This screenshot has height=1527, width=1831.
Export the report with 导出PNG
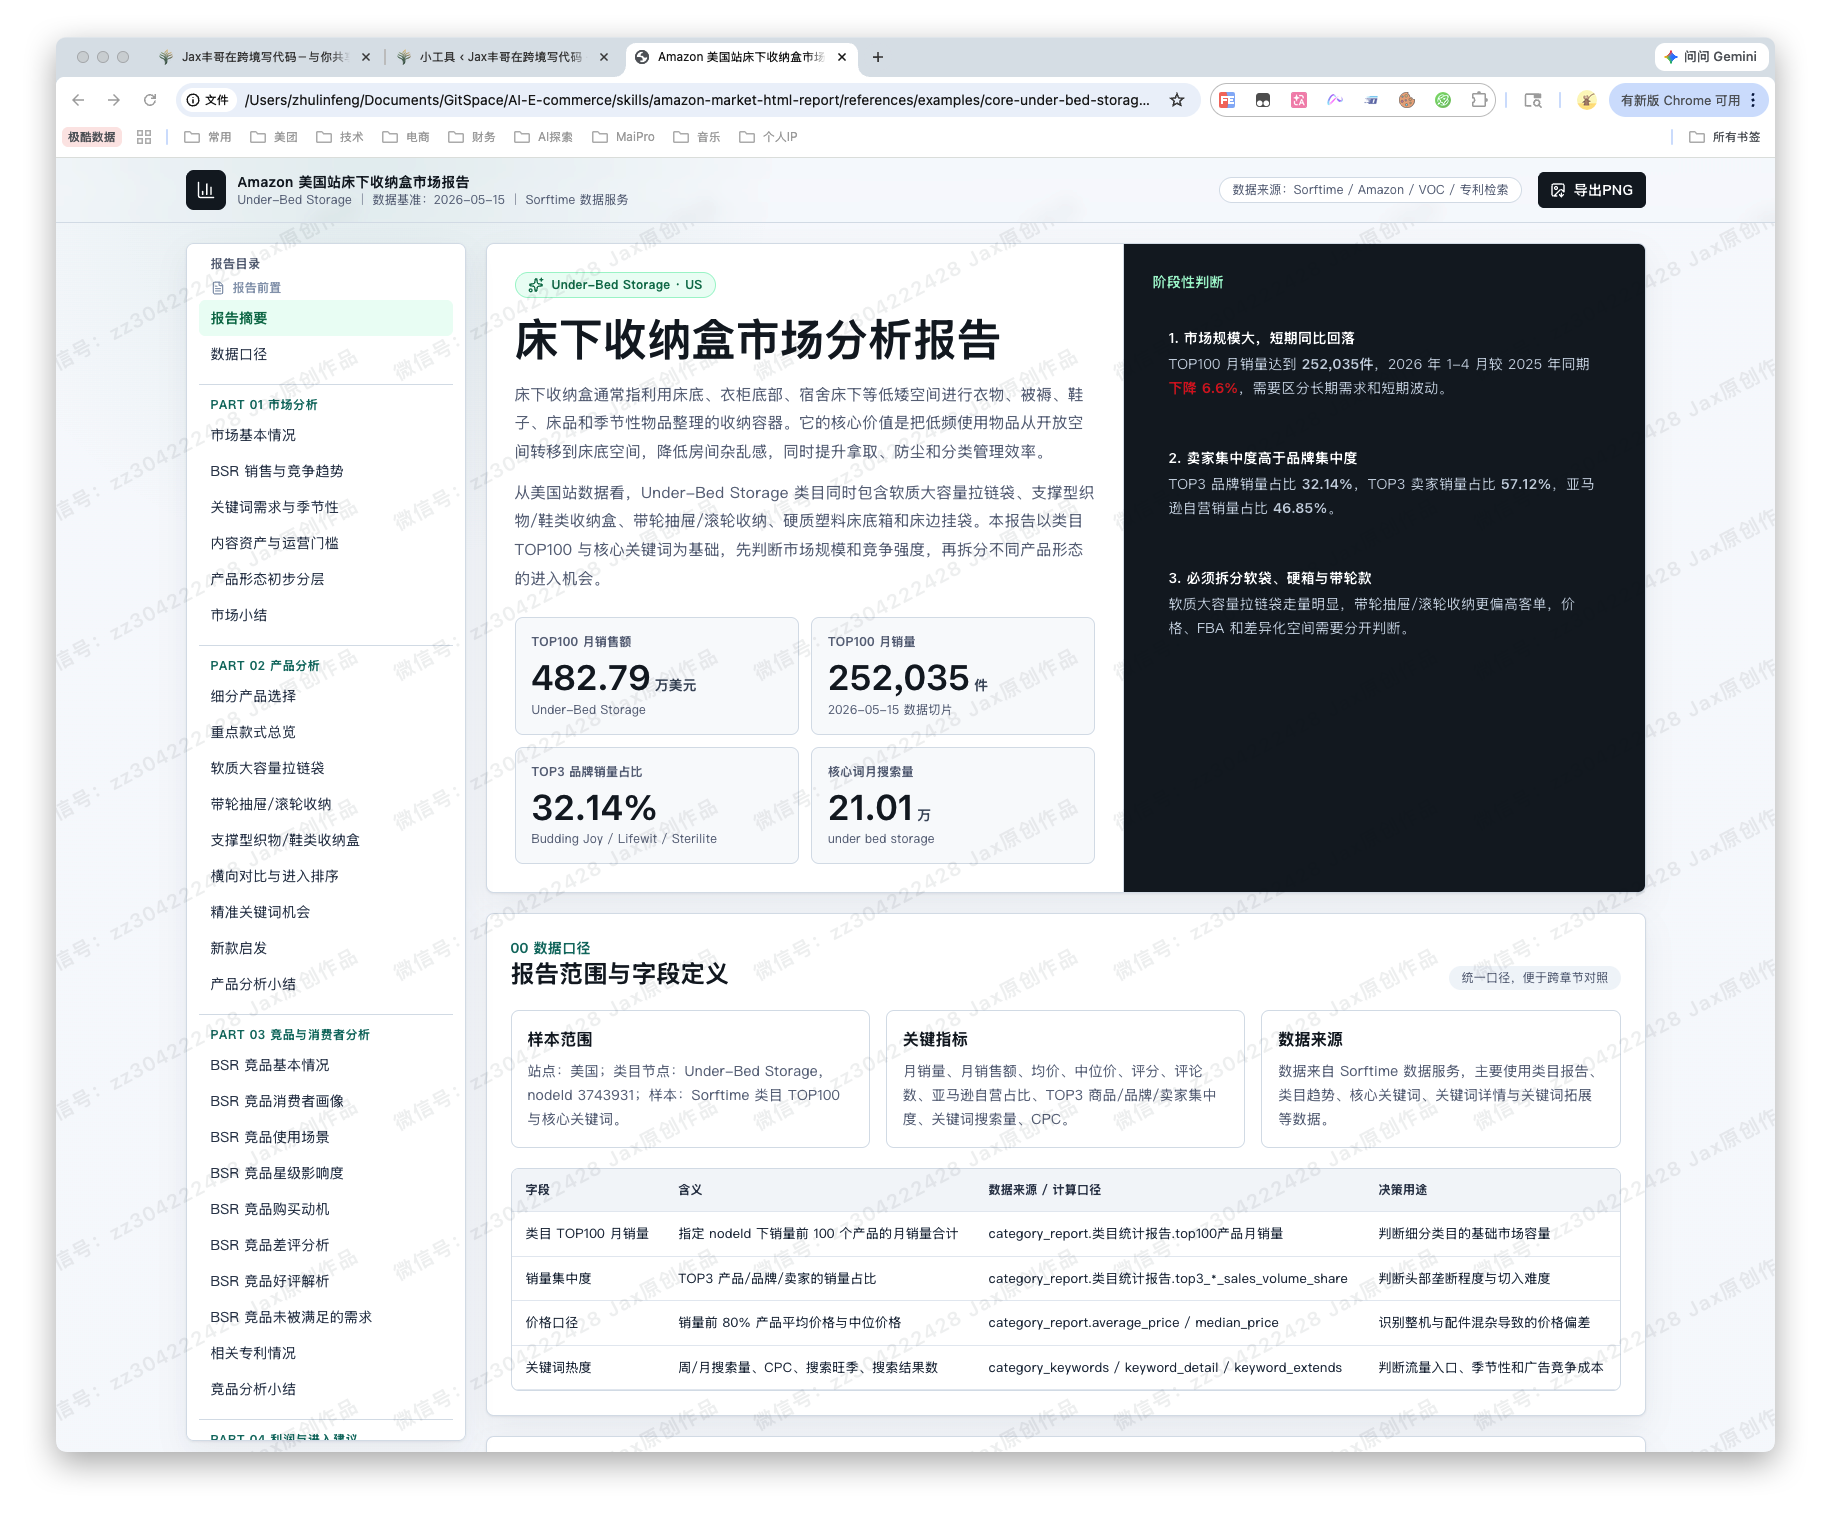point(1591,190)
